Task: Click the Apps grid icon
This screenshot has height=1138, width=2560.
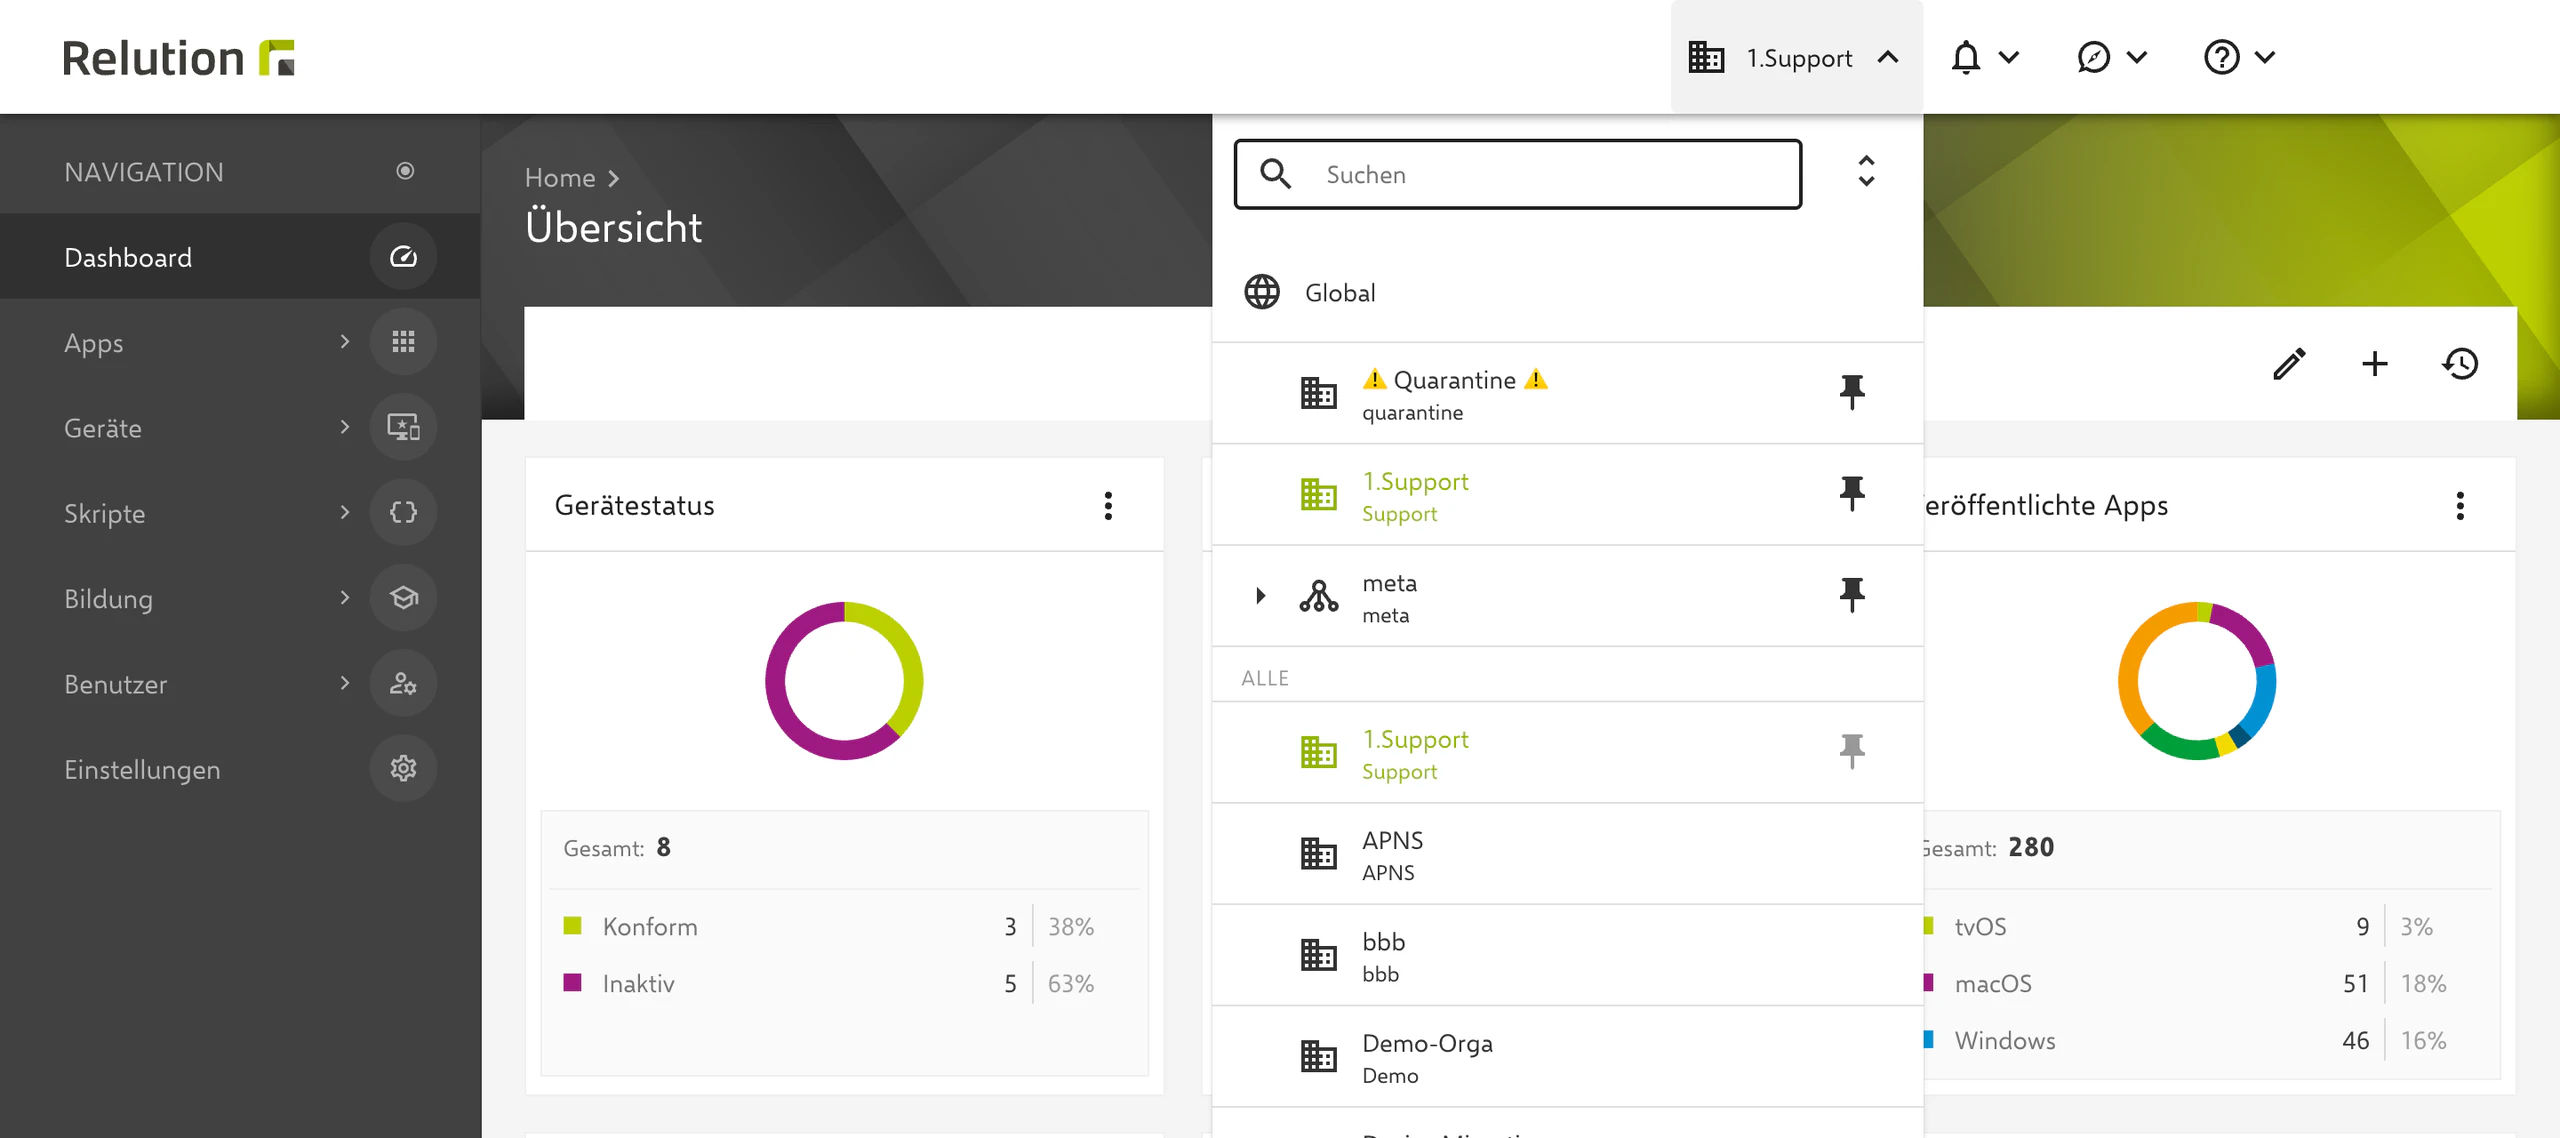Action: (x=403, y=342)
